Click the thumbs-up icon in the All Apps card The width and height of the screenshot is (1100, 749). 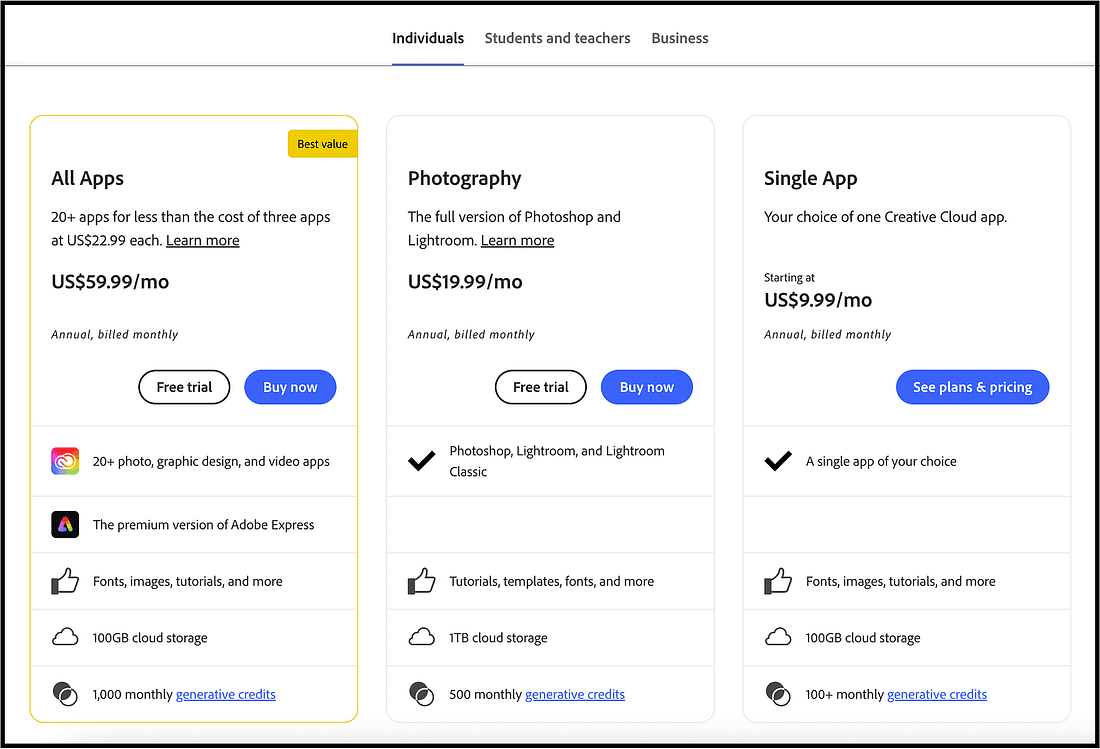65,581
